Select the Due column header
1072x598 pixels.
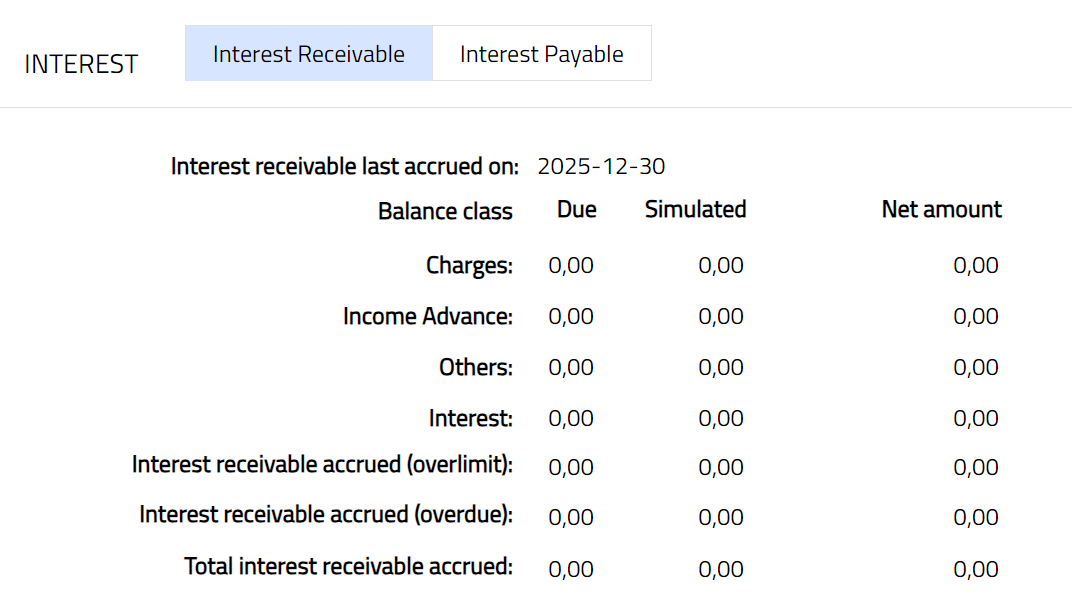[x=576, y=209]
